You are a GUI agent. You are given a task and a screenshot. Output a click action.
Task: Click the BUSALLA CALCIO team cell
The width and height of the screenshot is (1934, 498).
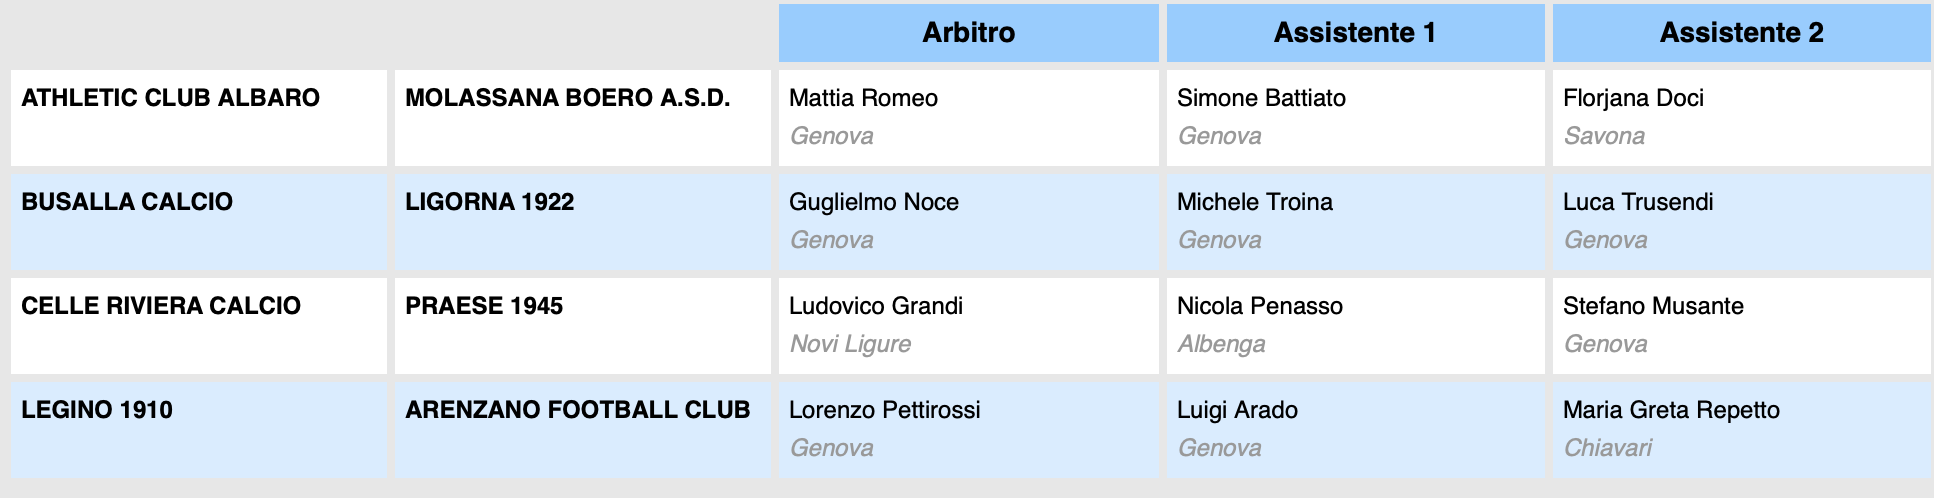199,222
